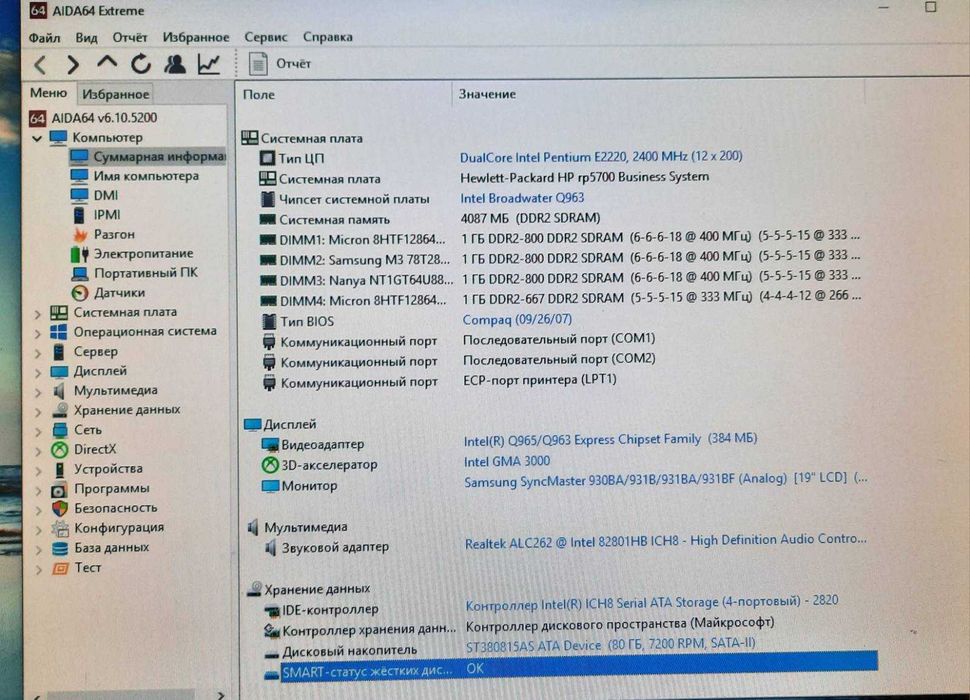The image size is (970, 700).
Task: Select the Имя компьютера tree icon
Action: (79, 176)
